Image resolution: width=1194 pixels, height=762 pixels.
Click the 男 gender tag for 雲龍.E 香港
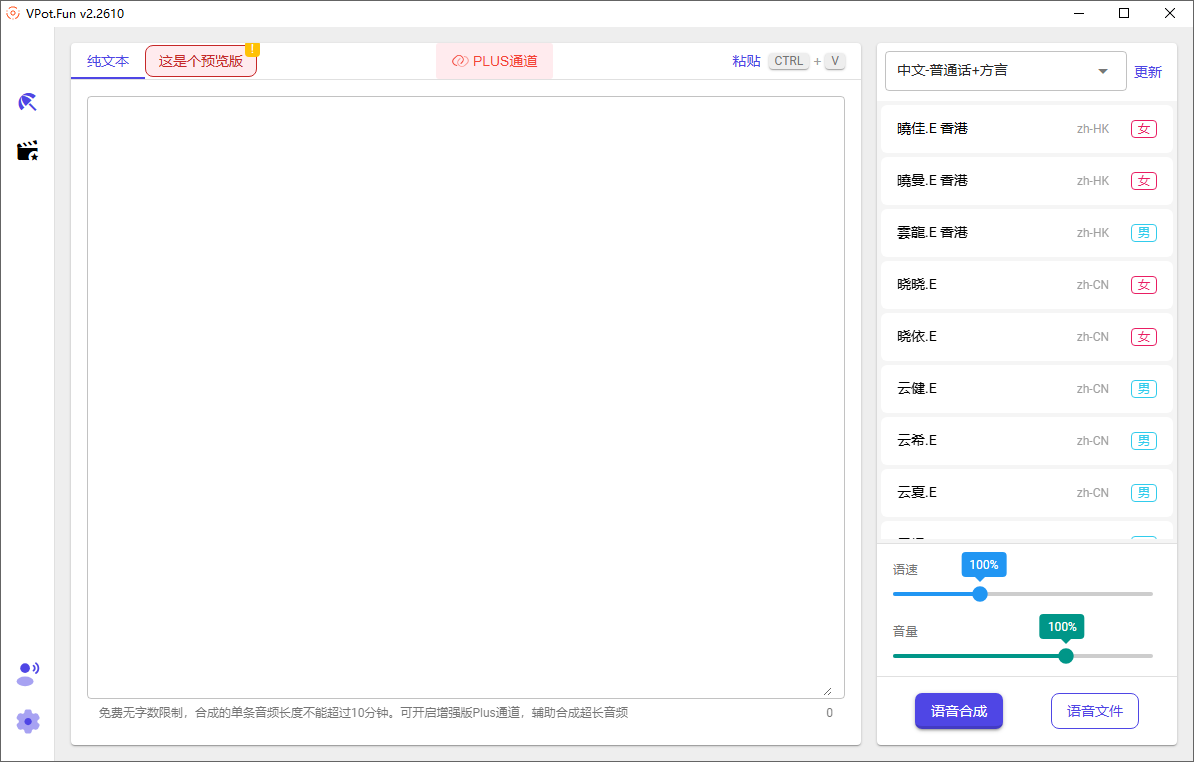[x=1144, y=233]
